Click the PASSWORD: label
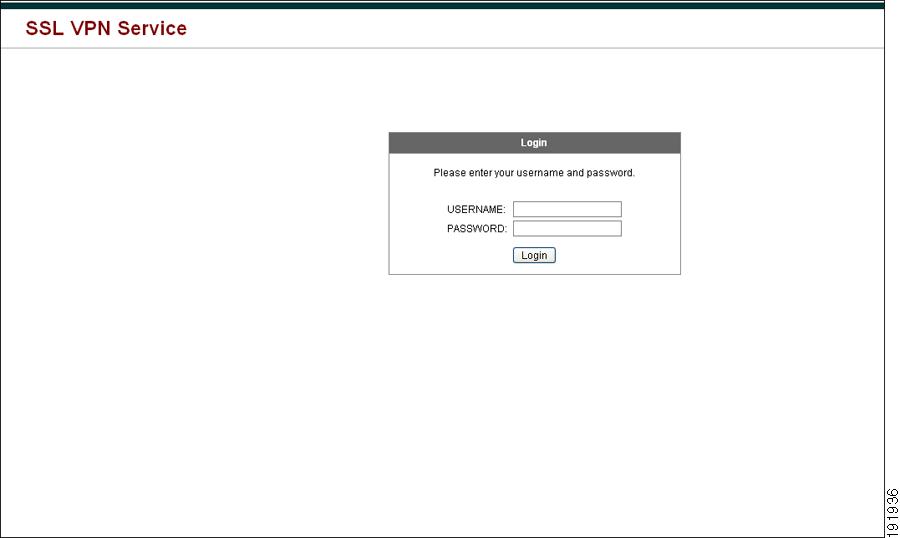This screenshot has height=538, width=900. [476, 229]
